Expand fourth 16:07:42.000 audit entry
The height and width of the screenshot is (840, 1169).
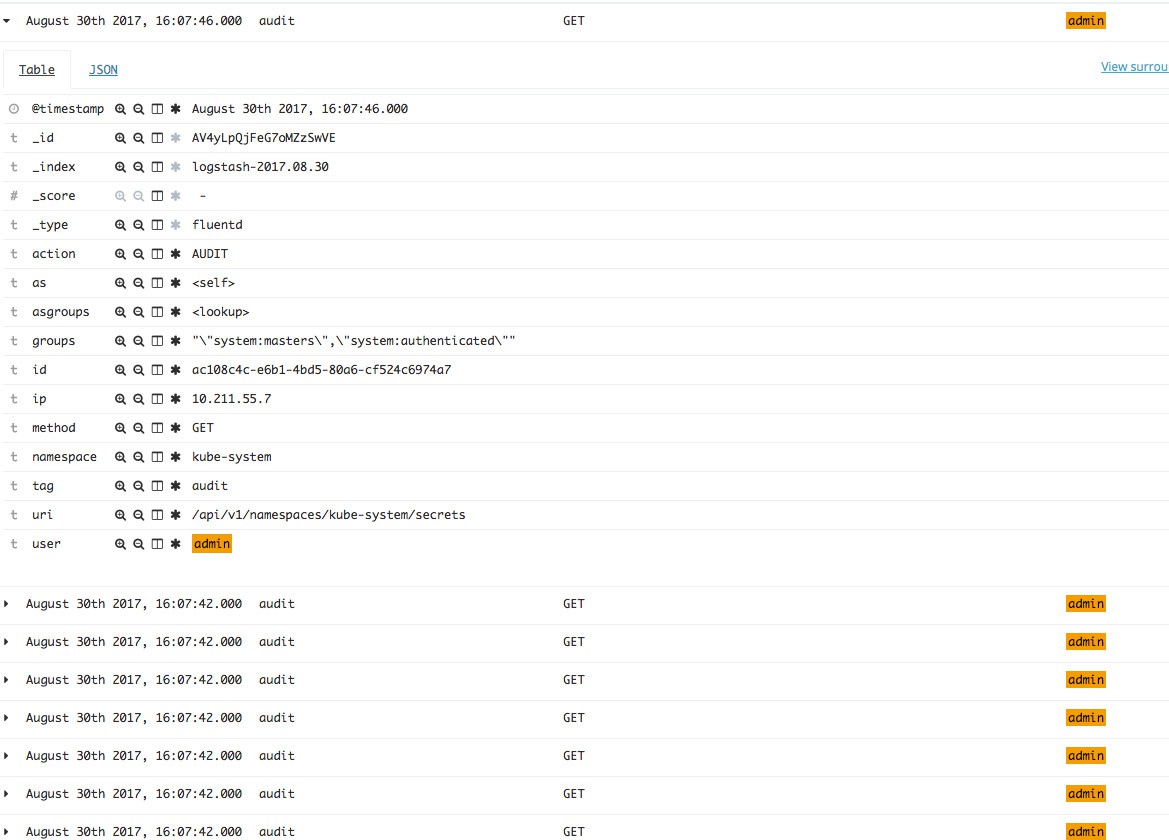7,718
